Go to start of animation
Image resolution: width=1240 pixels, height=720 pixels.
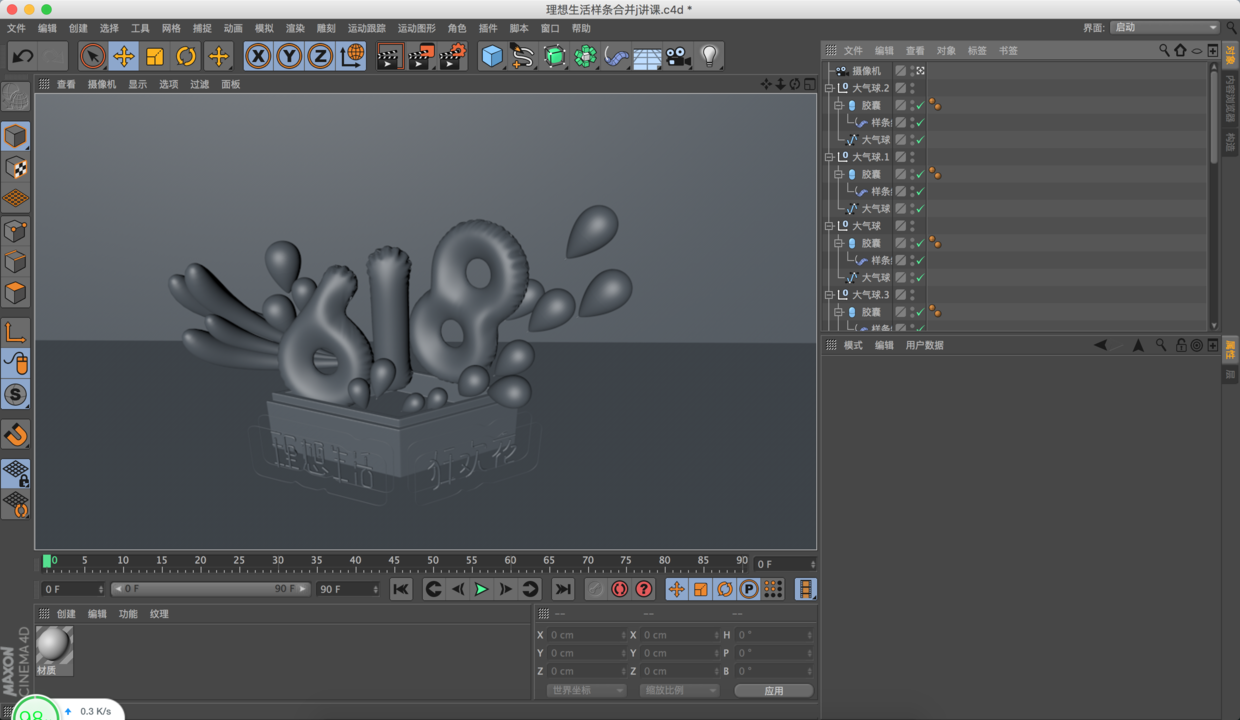401,589
